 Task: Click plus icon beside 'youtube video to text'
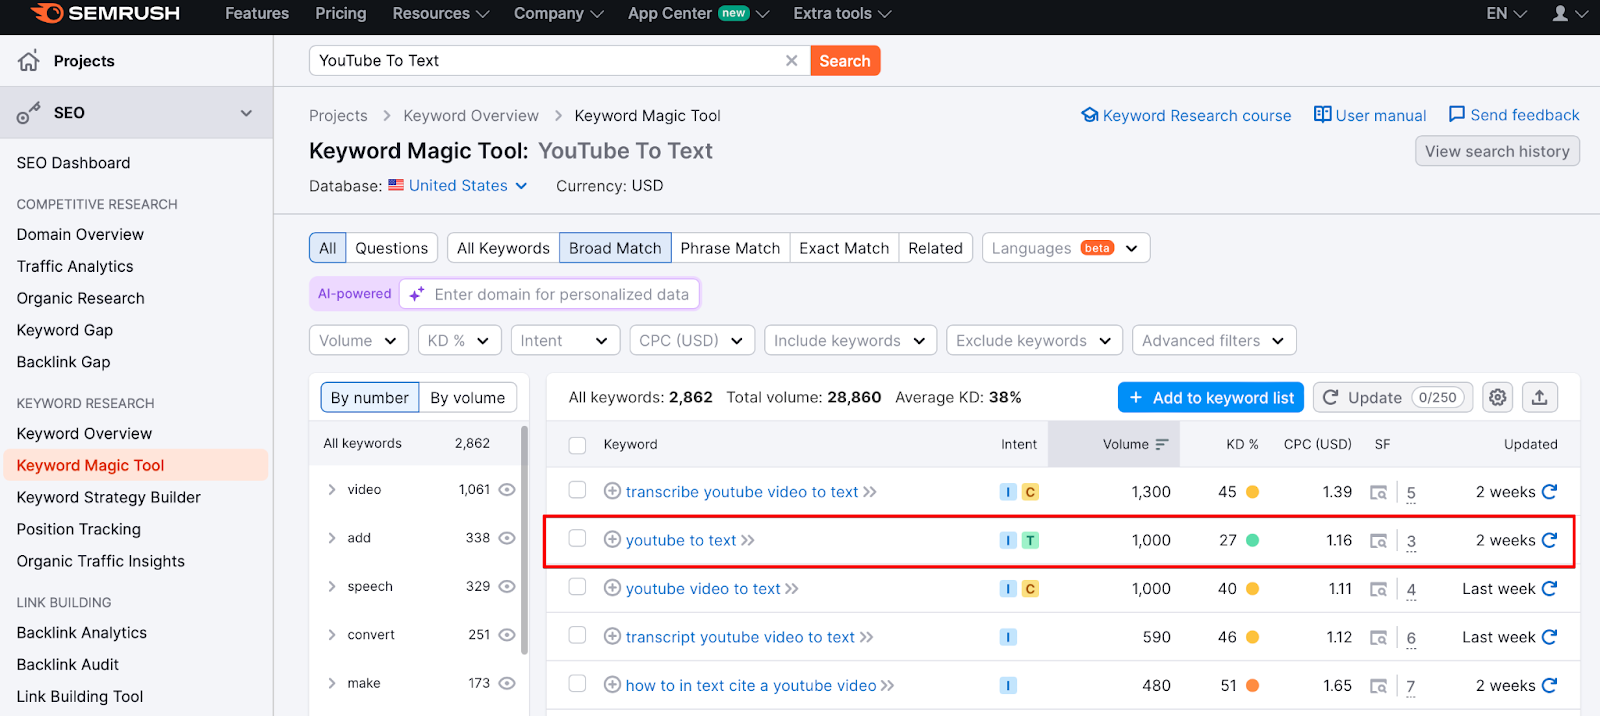pyautogui.click(x=612, y=588)
